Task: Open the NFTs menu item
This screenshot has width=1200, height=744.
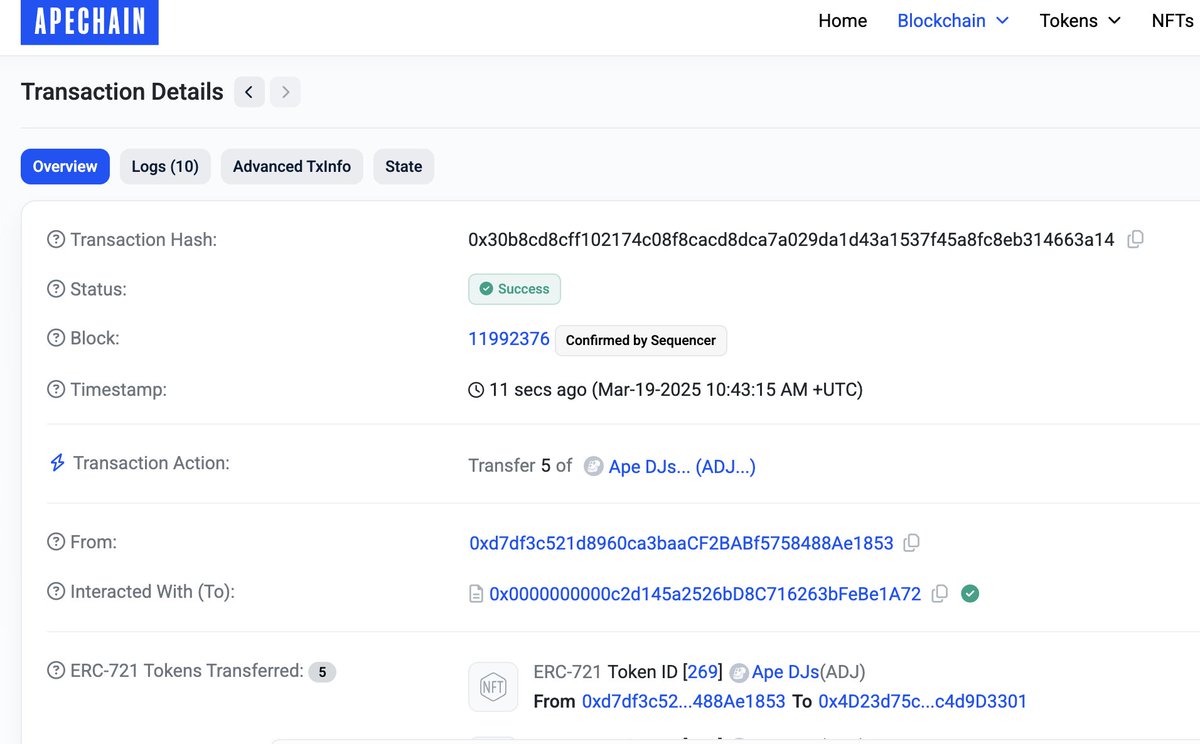Action: [1172, 20]
